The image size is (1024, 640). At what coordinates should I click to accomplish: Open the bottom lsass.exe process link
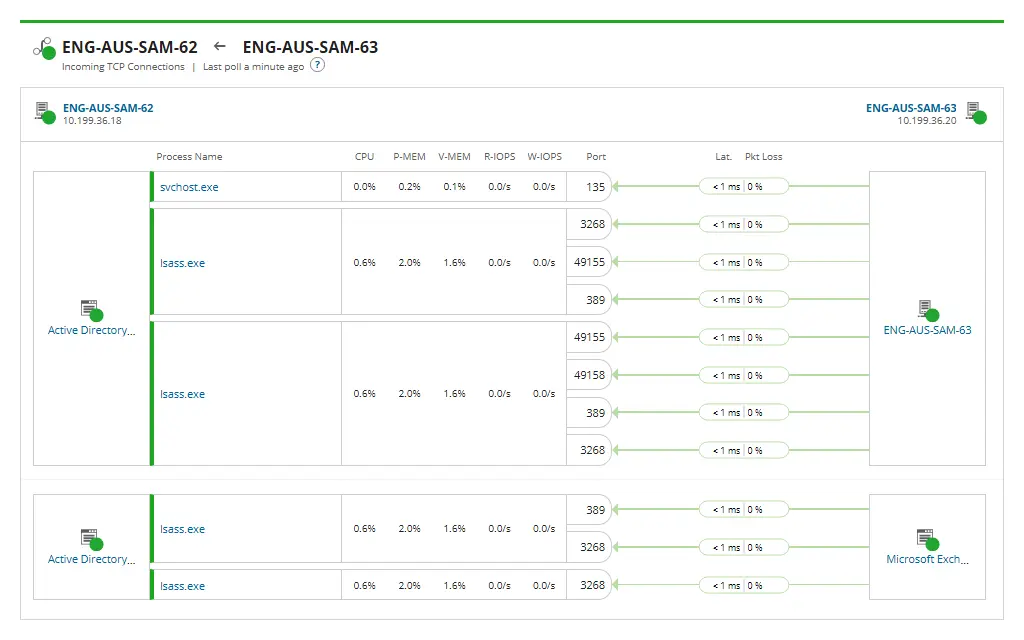tap(182, 586)
